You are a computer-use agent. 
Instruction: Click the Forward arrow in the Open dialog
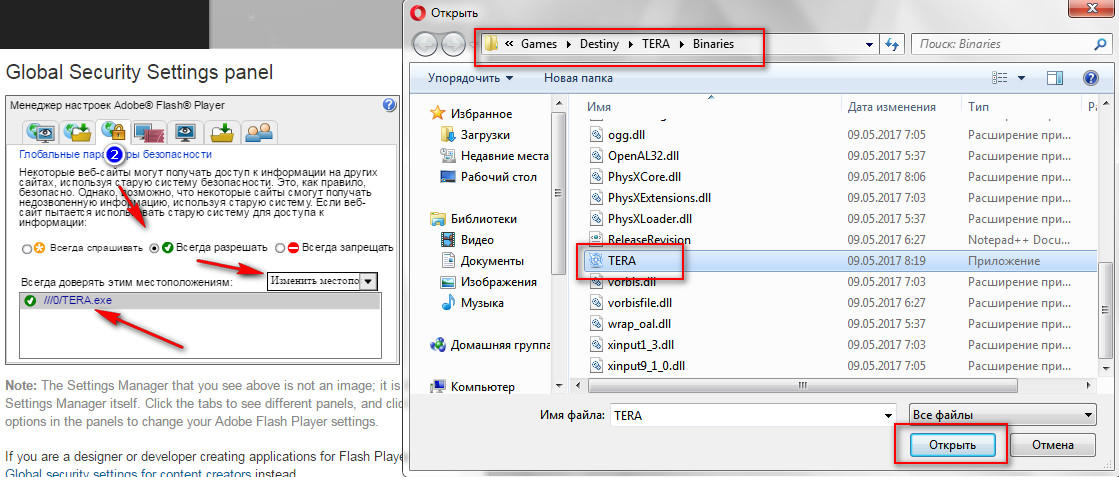click(453, 45)
